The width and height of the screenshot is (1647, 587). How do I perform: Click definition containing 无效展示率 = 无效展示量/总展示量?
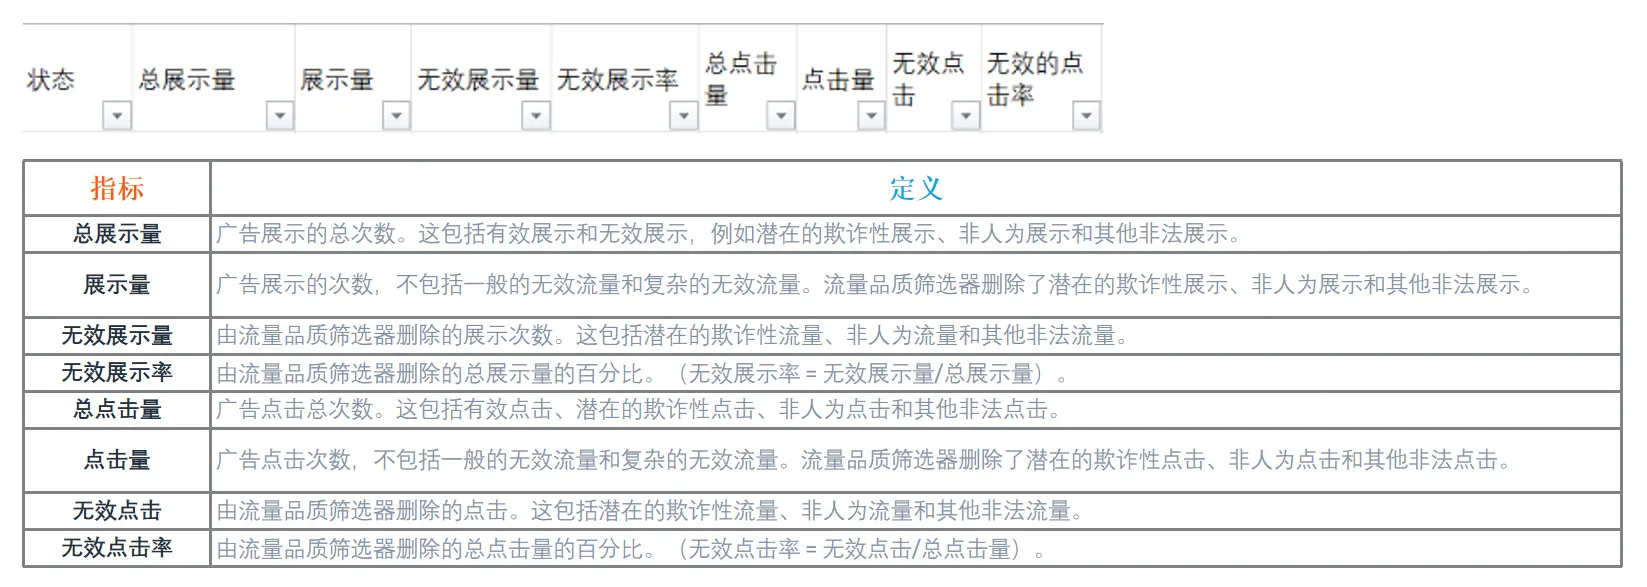click(642, 373)
